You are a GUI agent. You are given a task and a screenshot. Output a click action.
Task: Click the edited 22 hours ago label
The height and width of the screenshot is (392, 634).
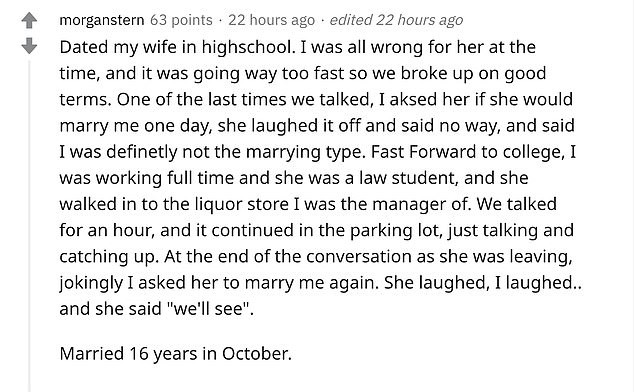click(396, 20)
